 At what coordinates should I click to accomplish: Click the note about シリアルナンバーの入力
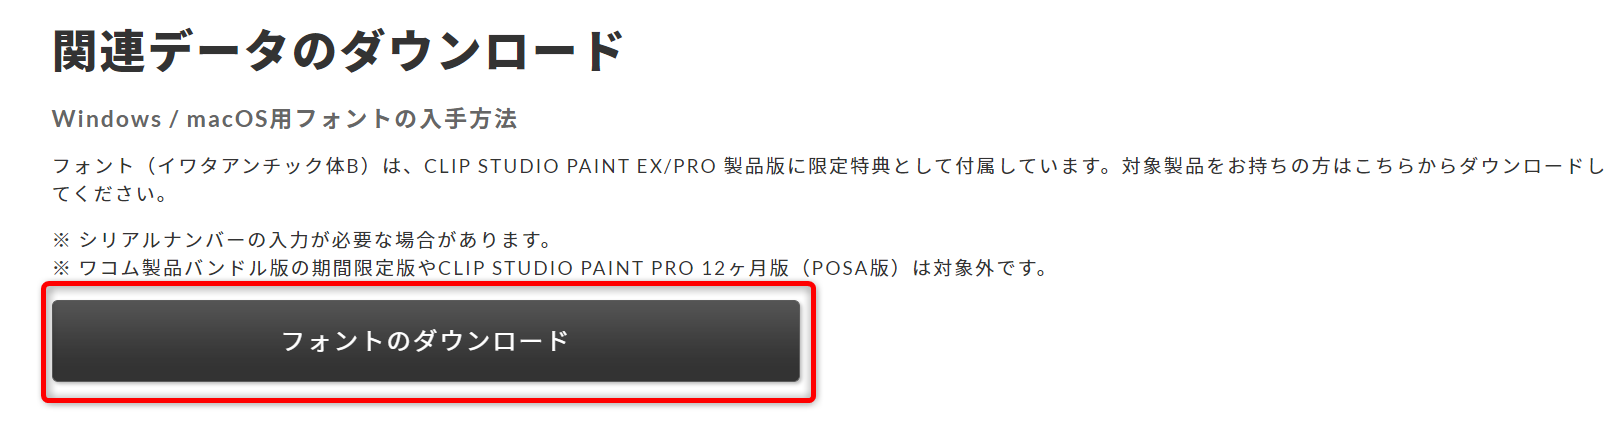(303, 240)
